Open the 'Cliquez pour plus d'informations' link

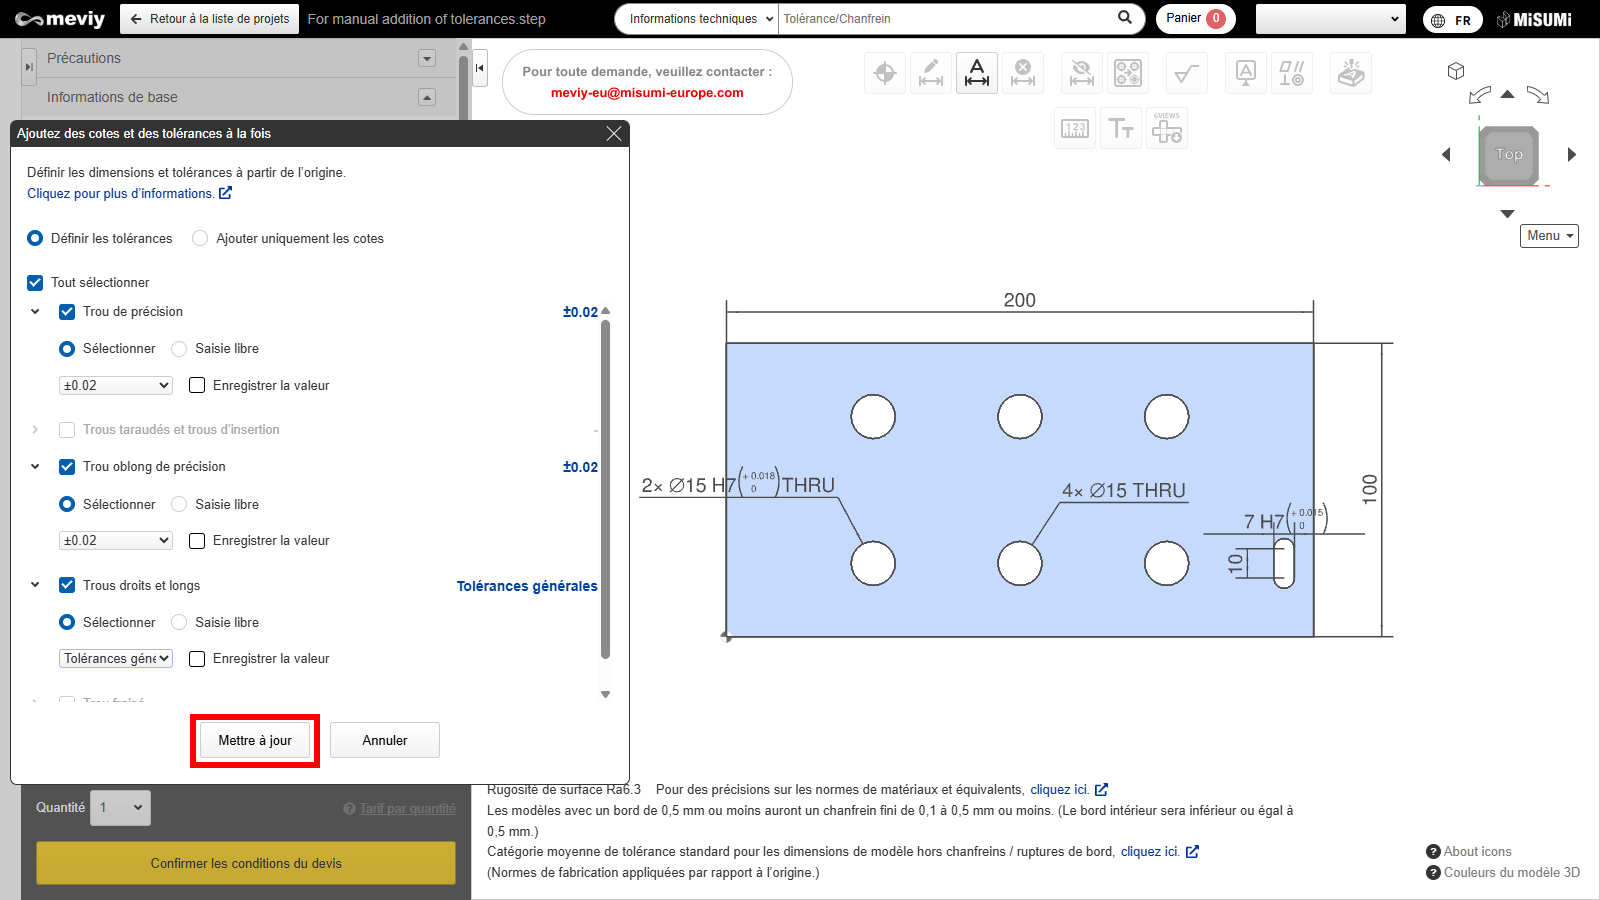128,194
